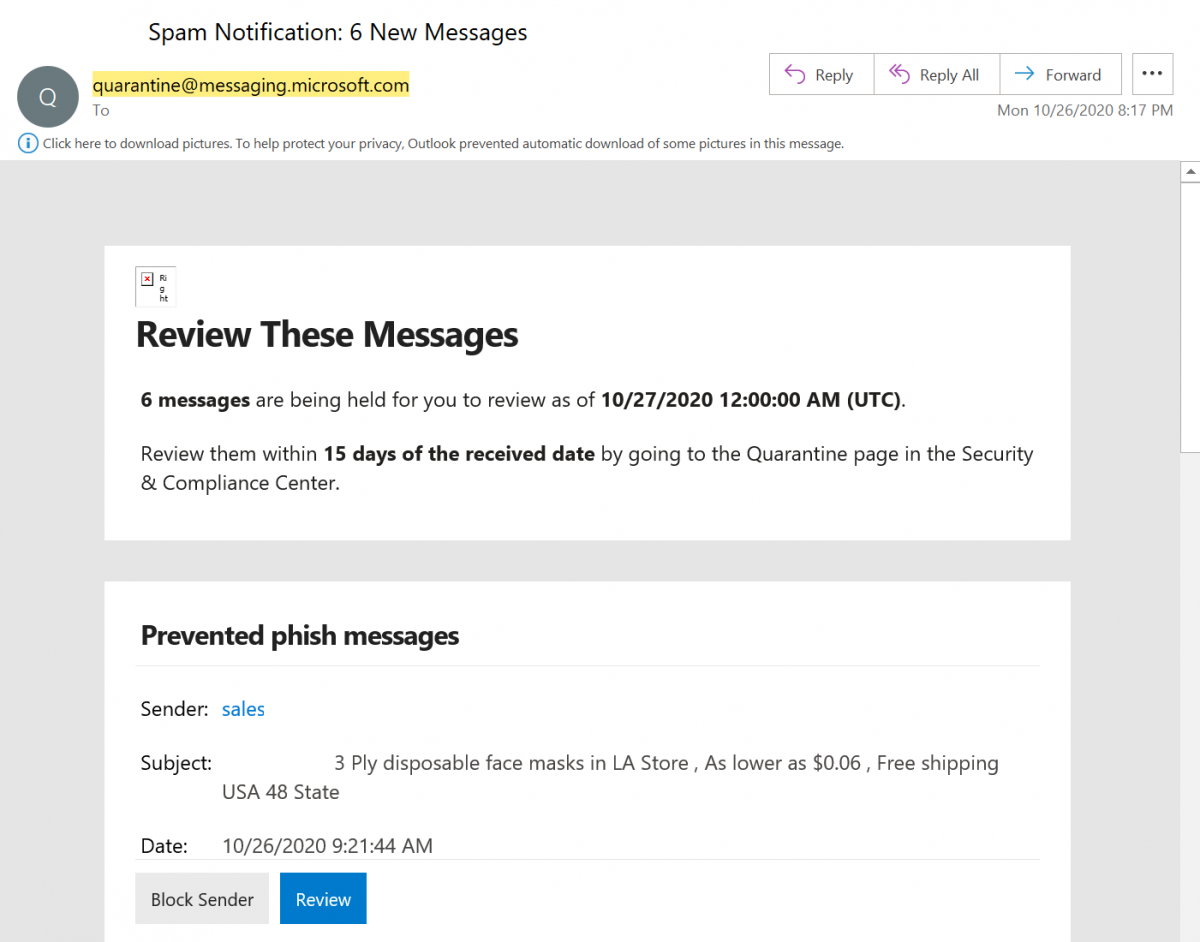
Task: Click the sender's circular Q avatar
Action: 47,96
